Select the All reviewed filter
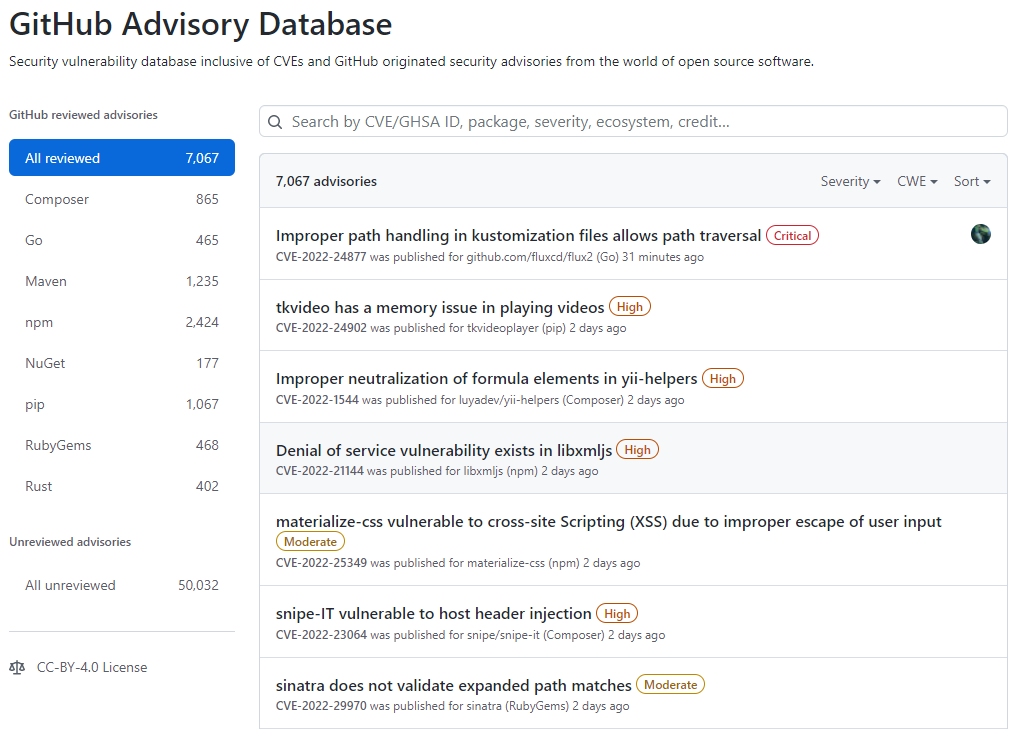 pyautogui.click(x=122, y=158)
